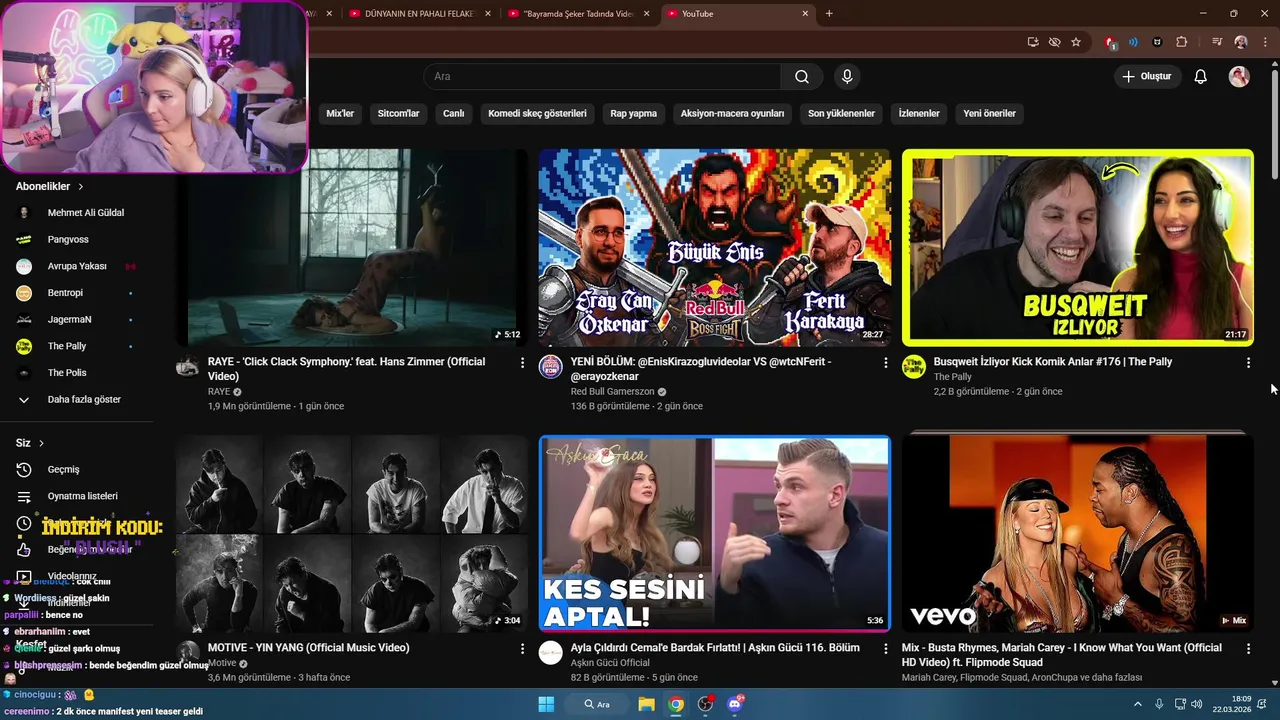Start voice search with microphone icon

(x=847, y=77)
